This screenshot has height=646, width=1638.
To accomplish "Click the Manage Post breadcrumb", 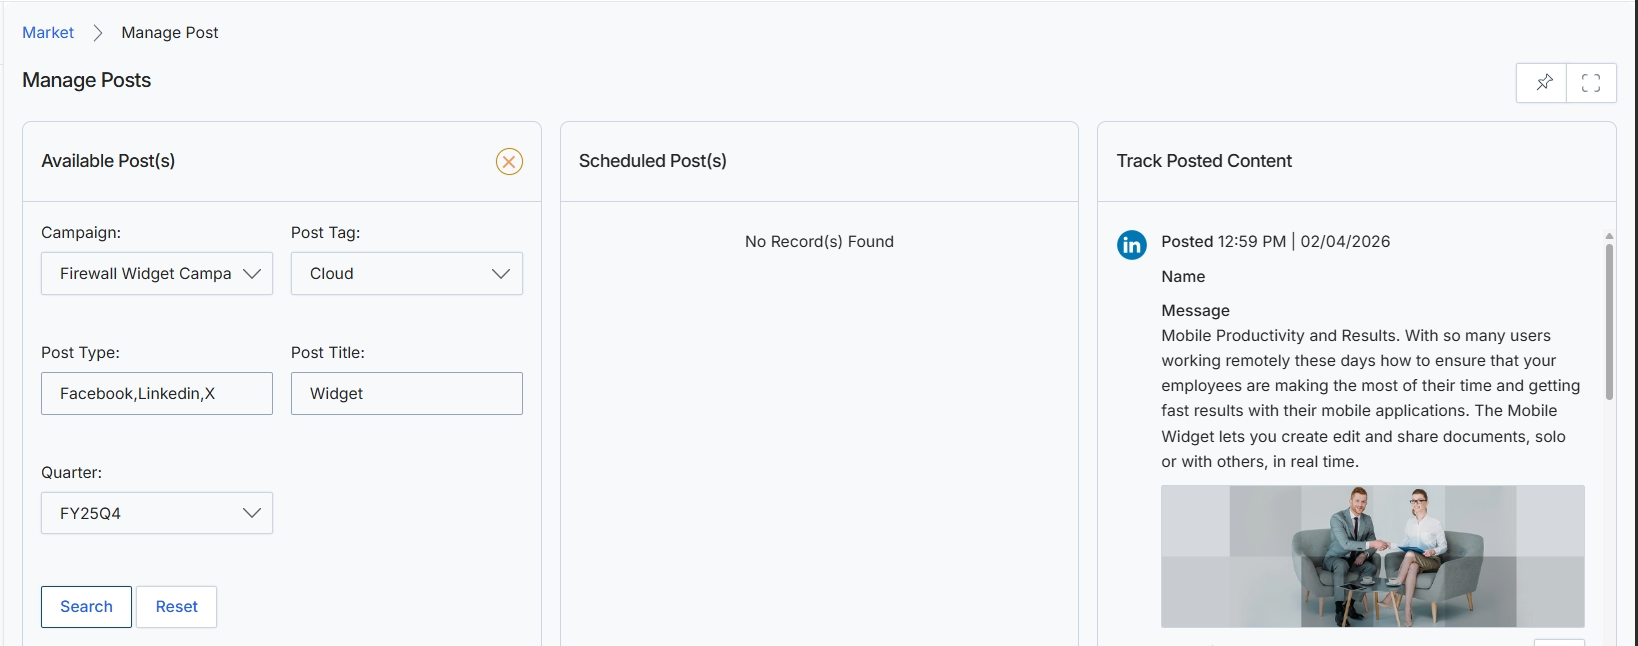I will [x=170, y=33].
